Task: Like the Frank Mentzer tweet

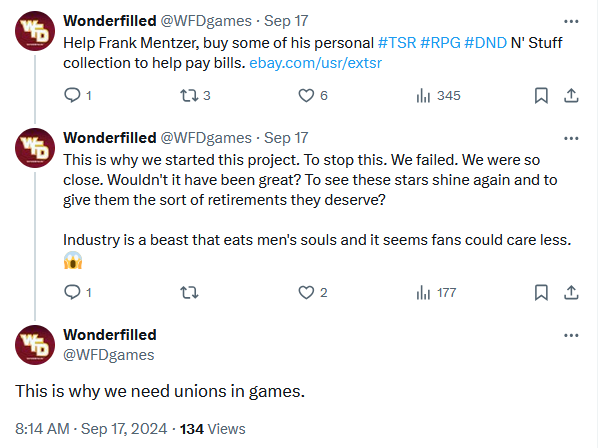Action: [307, 96]
